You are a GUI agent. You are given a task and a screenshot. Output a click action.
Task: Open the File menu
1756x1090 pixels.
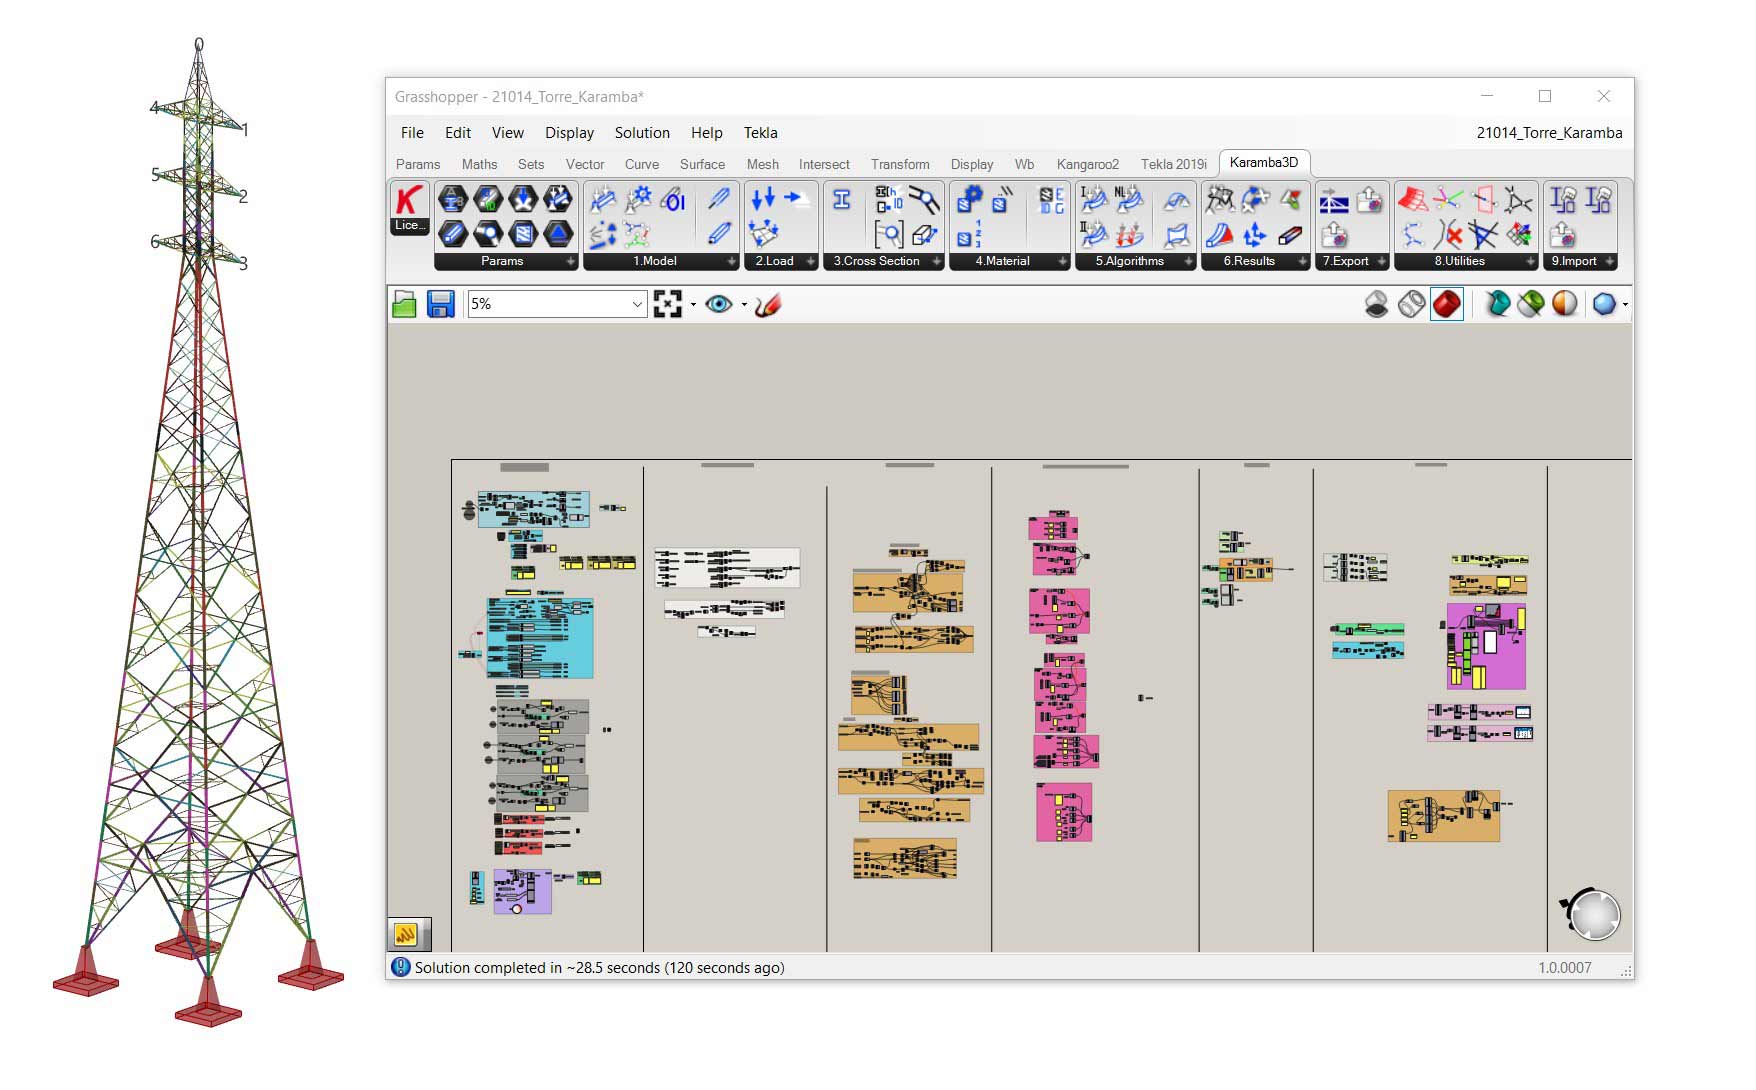pyautogui.click(x=412, y=133)
